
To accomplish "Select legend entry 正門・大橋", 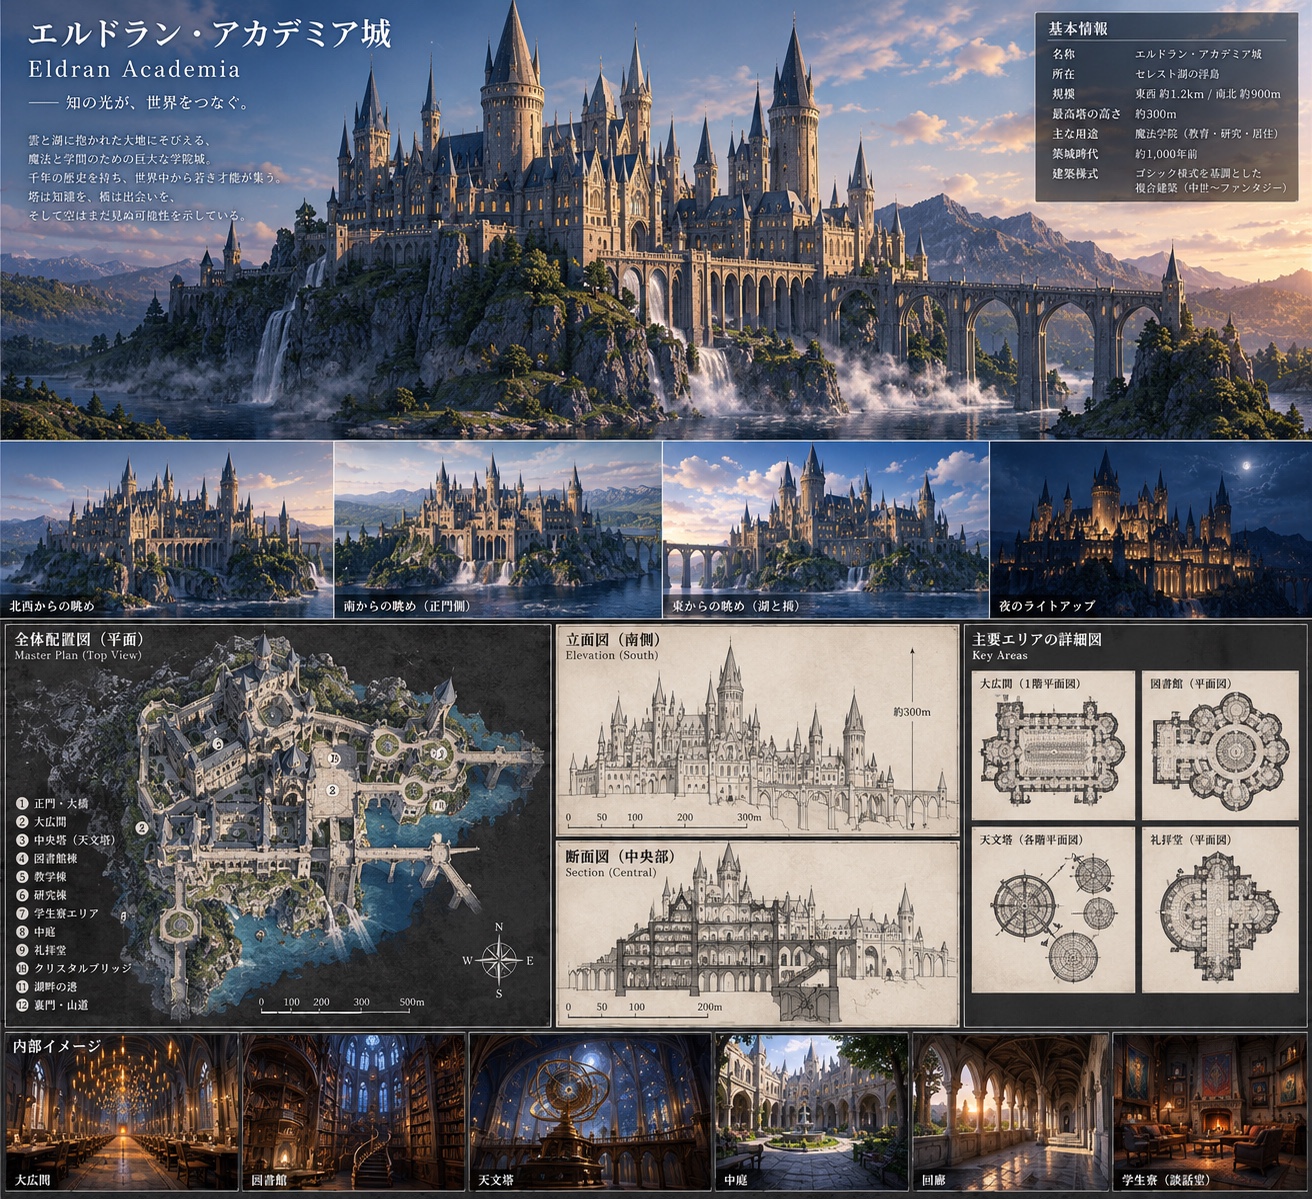I will (x=53, y=803).
